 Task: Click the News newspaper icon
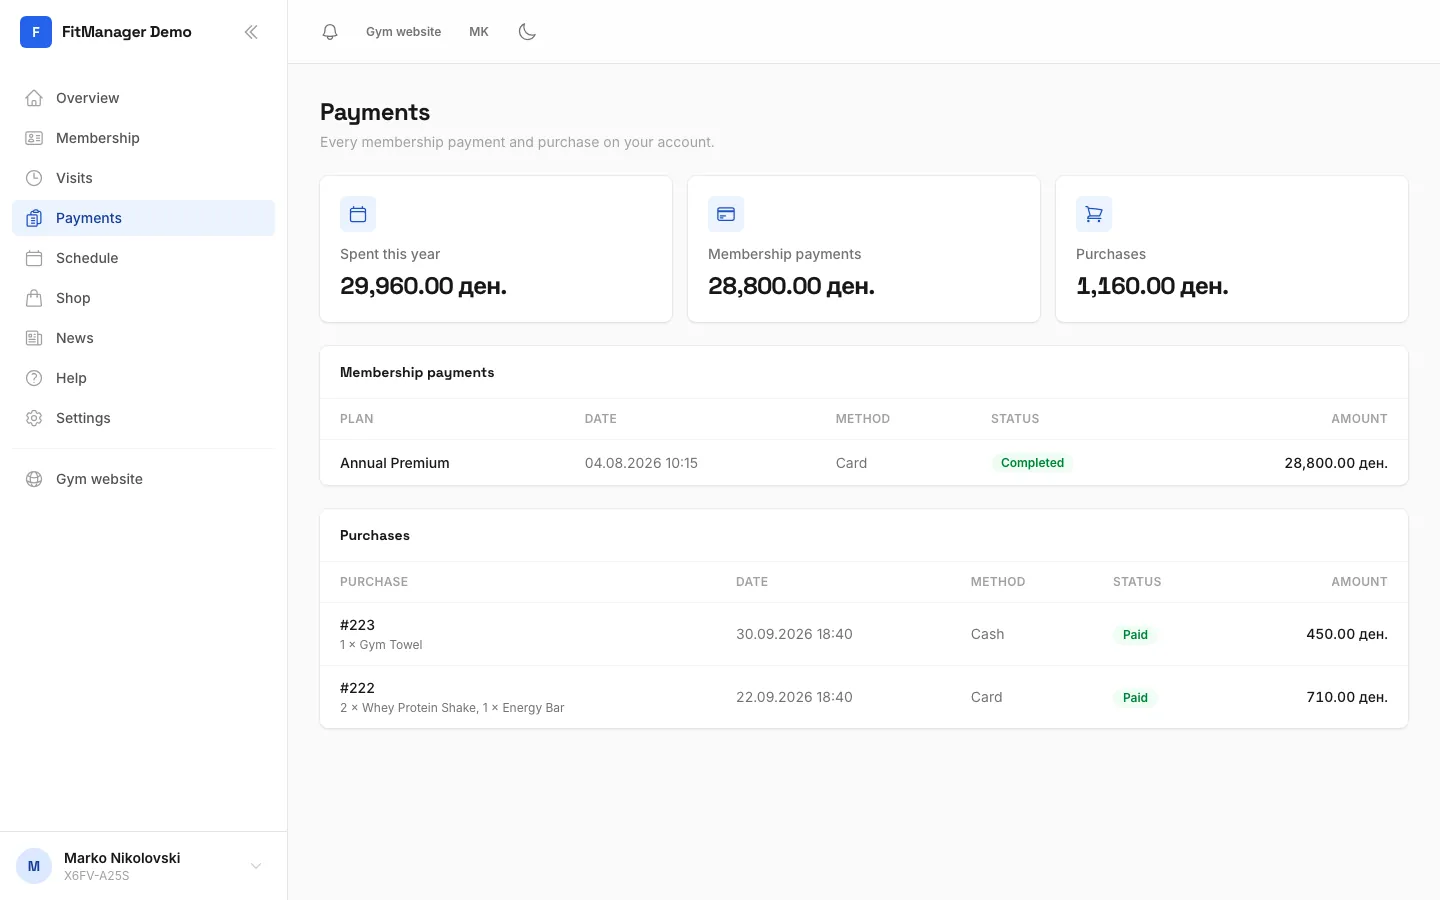[x=34, y=338]
